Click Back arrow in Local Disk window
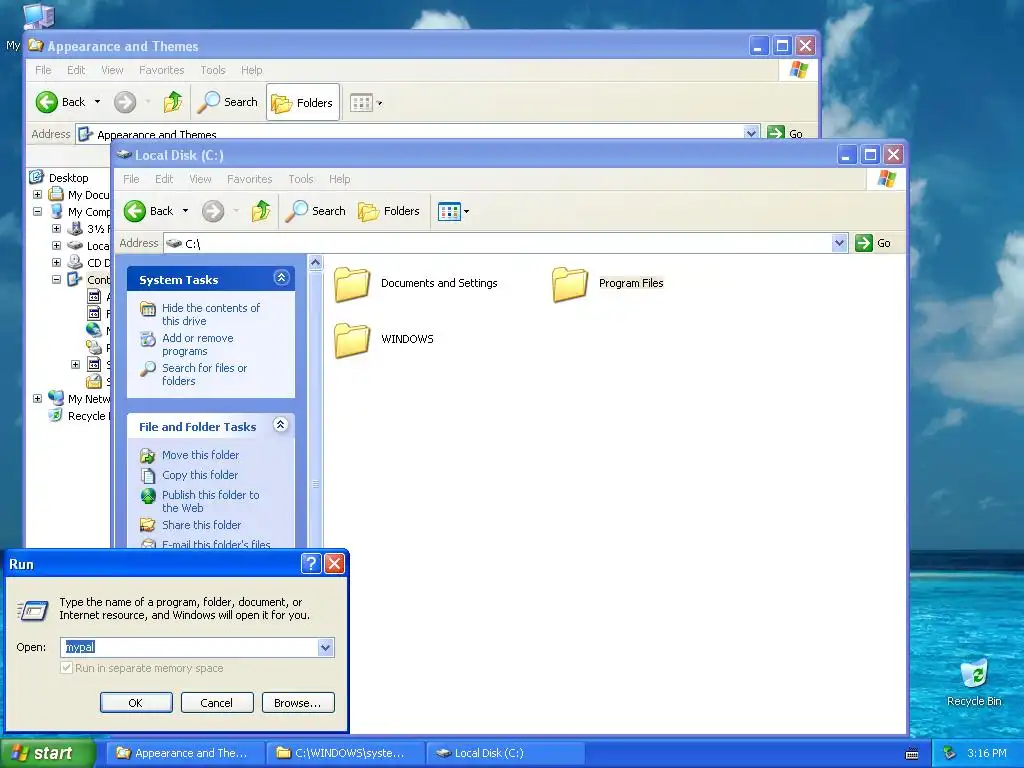1024x768 pixels. (135, 211)
